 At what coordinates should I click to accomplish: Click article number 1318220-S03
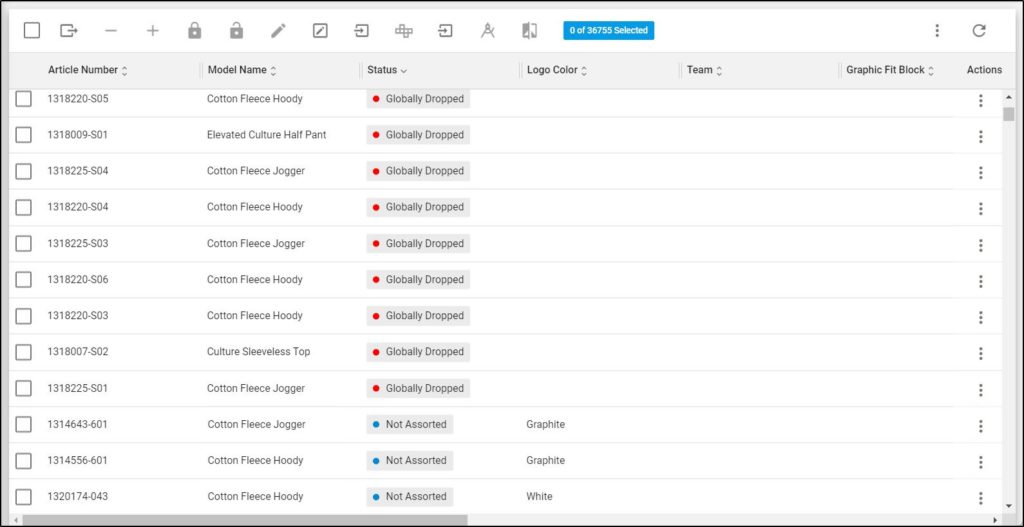click(78, 315)
